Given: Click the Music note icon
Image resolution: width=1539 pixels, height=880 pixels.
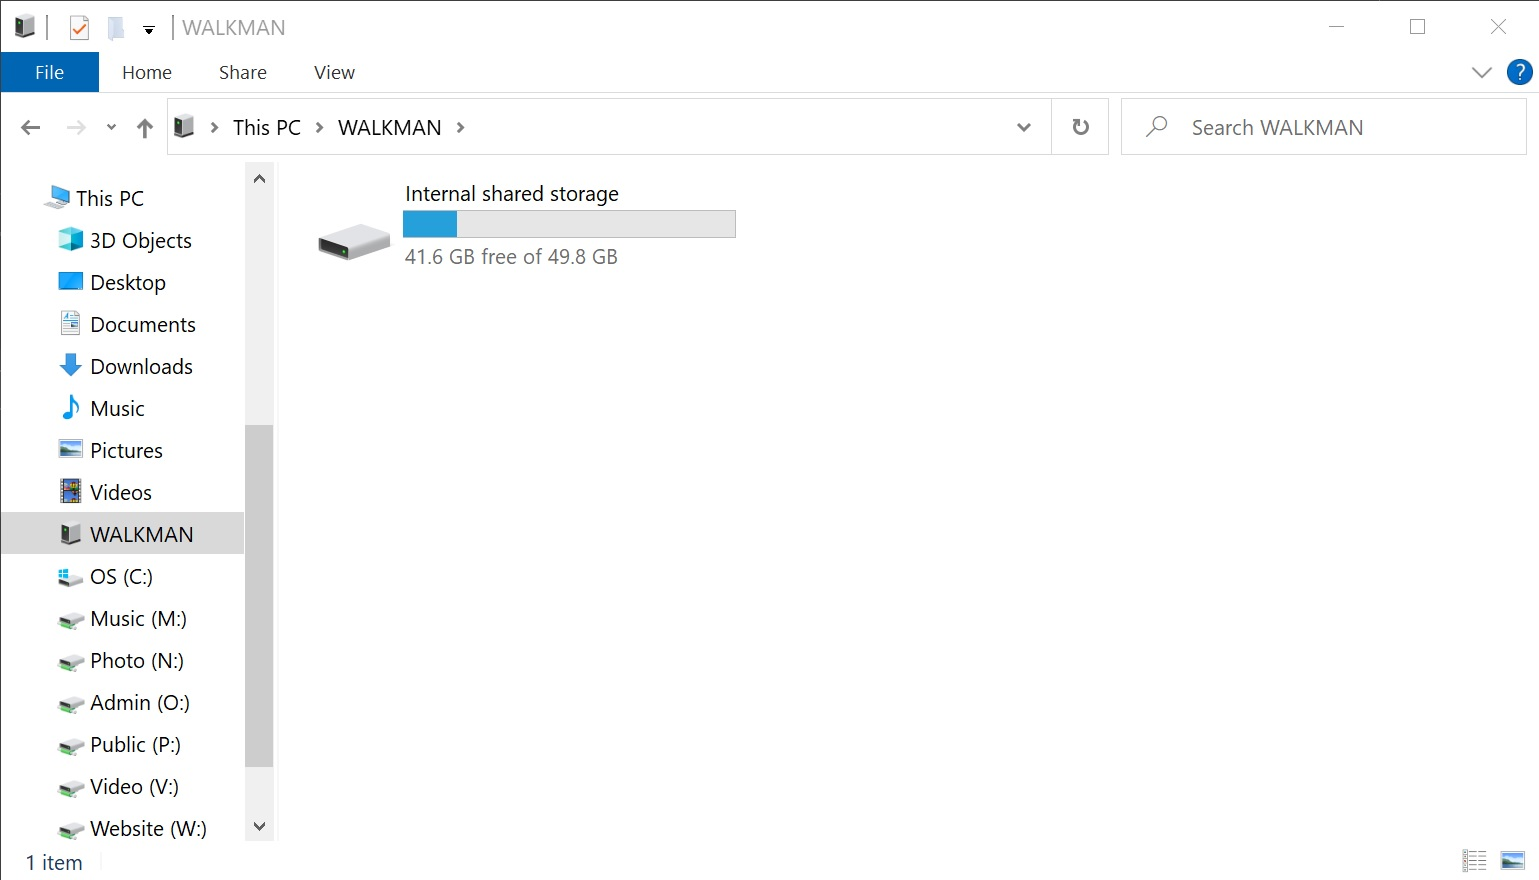Looking at the screenshot, I should (x=70, y=407).
